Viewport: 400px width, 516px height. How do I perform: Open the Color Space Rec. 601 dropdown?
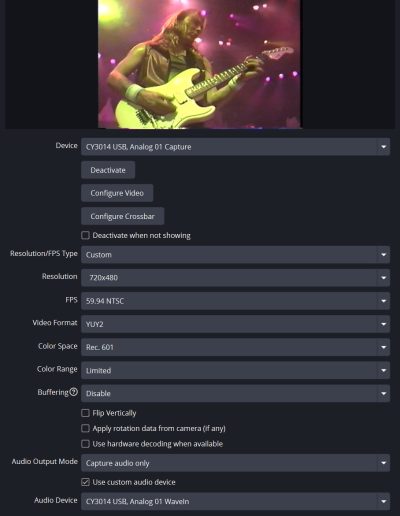[235, 347]
